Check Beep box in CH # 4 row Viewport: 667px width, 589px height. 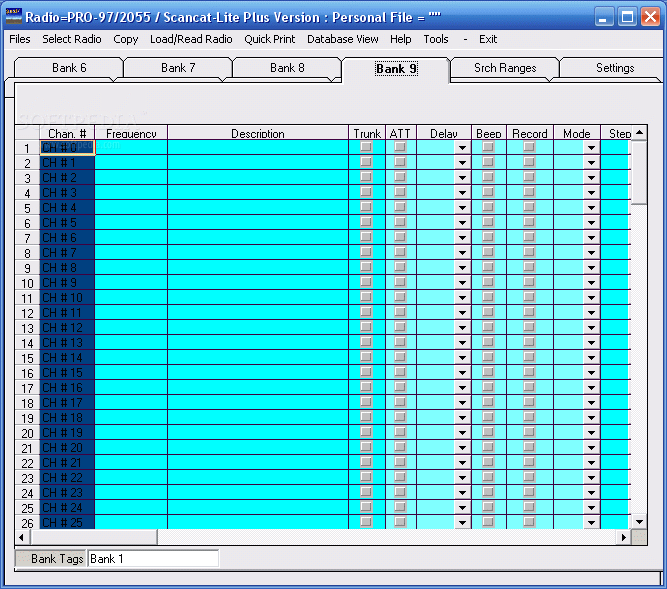pos(488,207)
